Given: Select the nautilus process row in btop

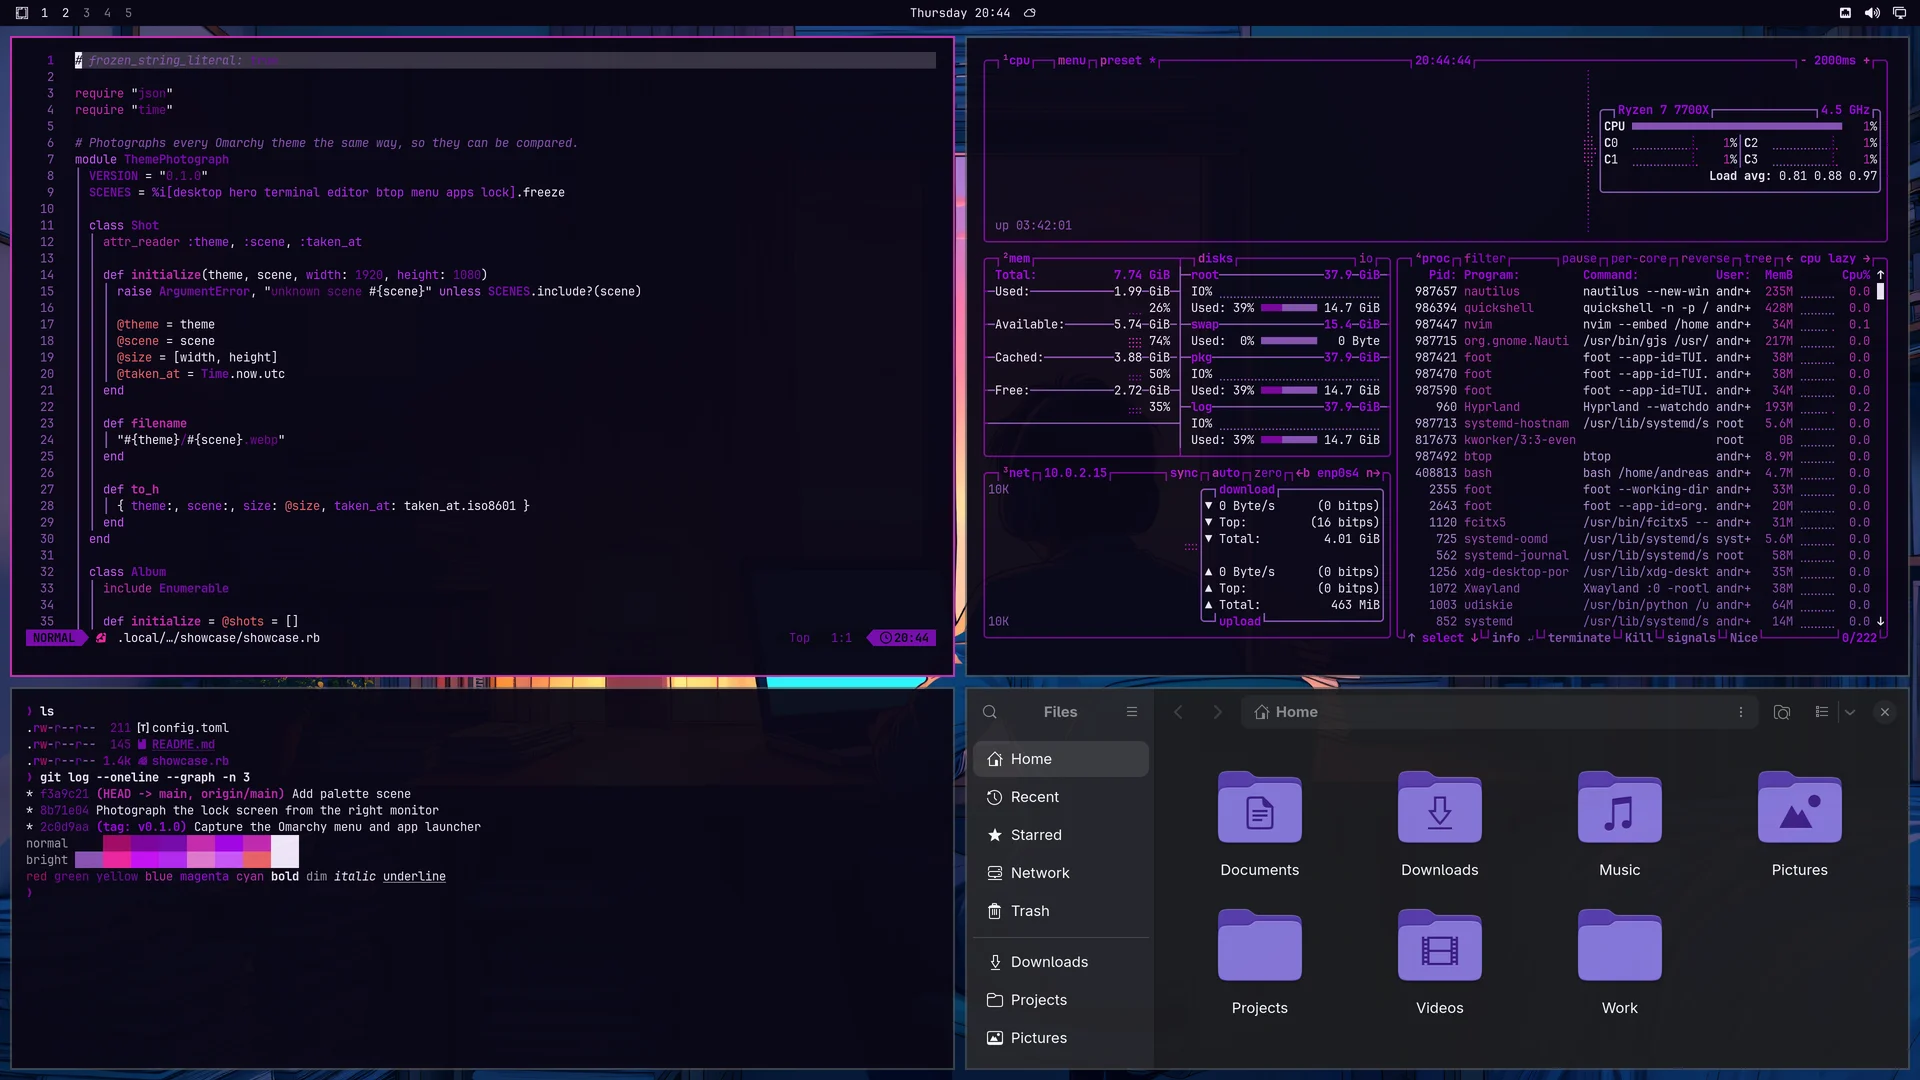Looking at the screenshot, I should pos(1642,292).
